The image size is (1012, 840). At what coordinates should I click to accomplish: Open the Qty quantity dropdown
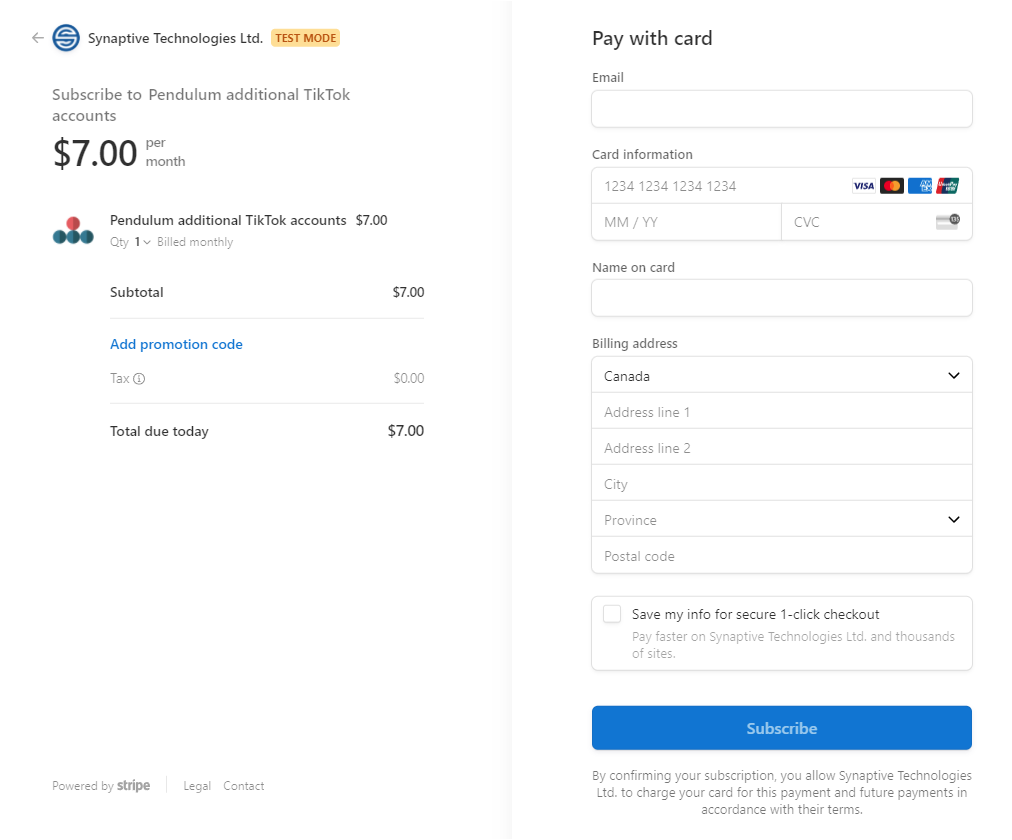click(x=142, y=242)
